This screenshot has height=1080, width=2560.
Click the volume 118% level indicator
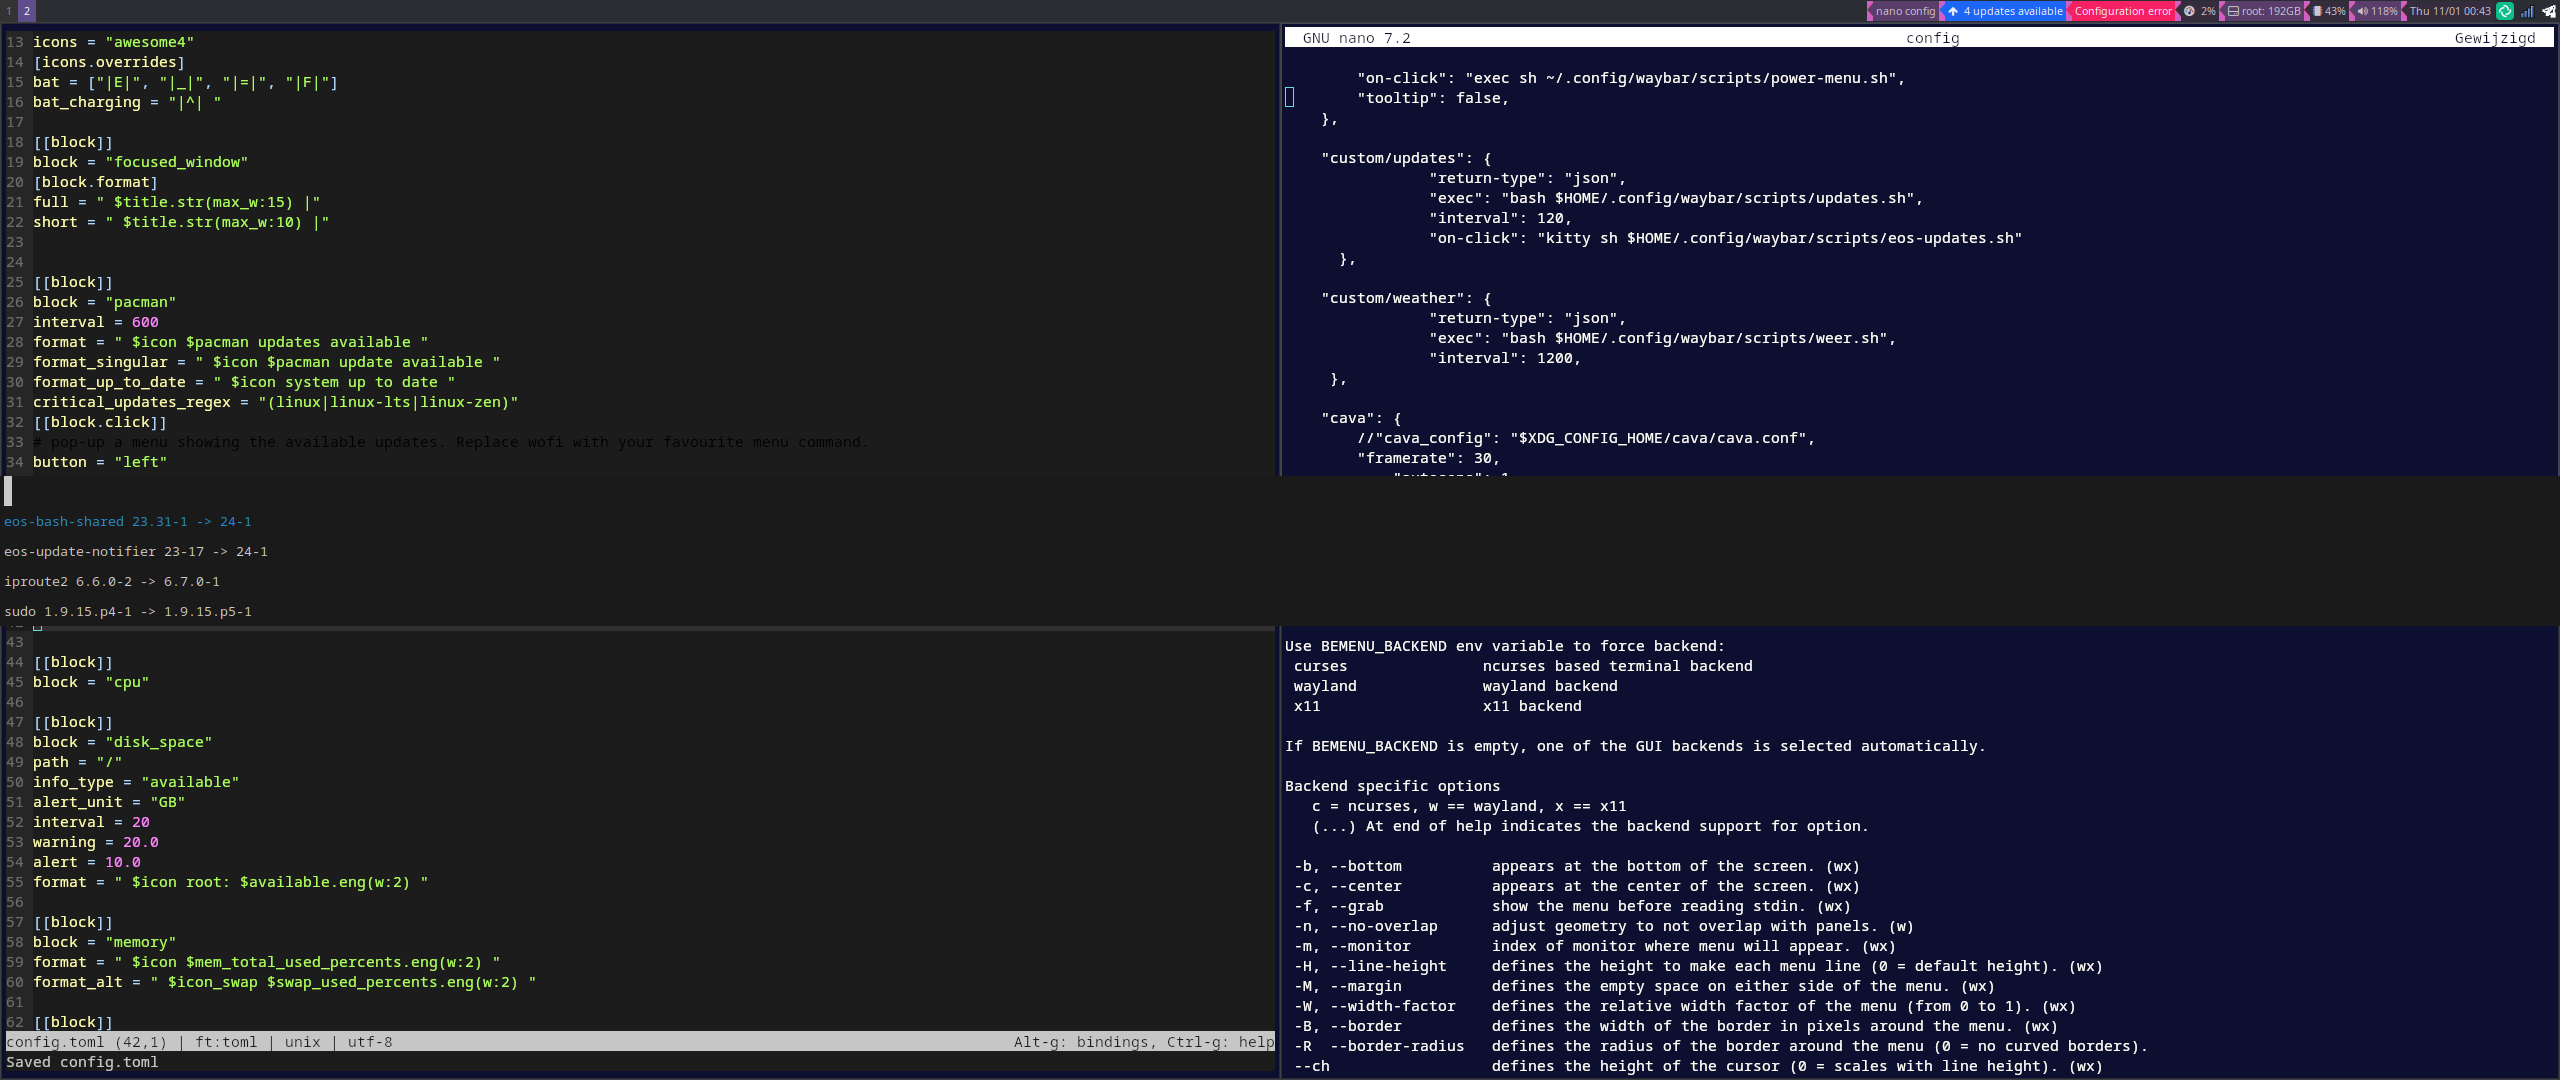pyautogui.click(x=2383, y=11)
